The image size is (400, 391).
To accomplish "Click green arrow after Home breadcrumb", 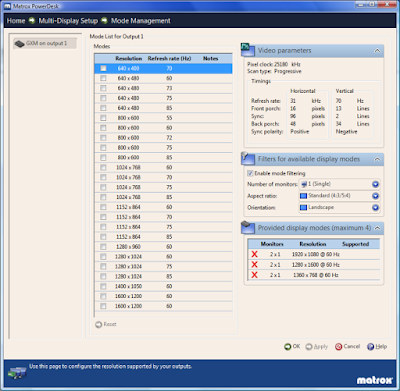I will click(x=32, y=20).
